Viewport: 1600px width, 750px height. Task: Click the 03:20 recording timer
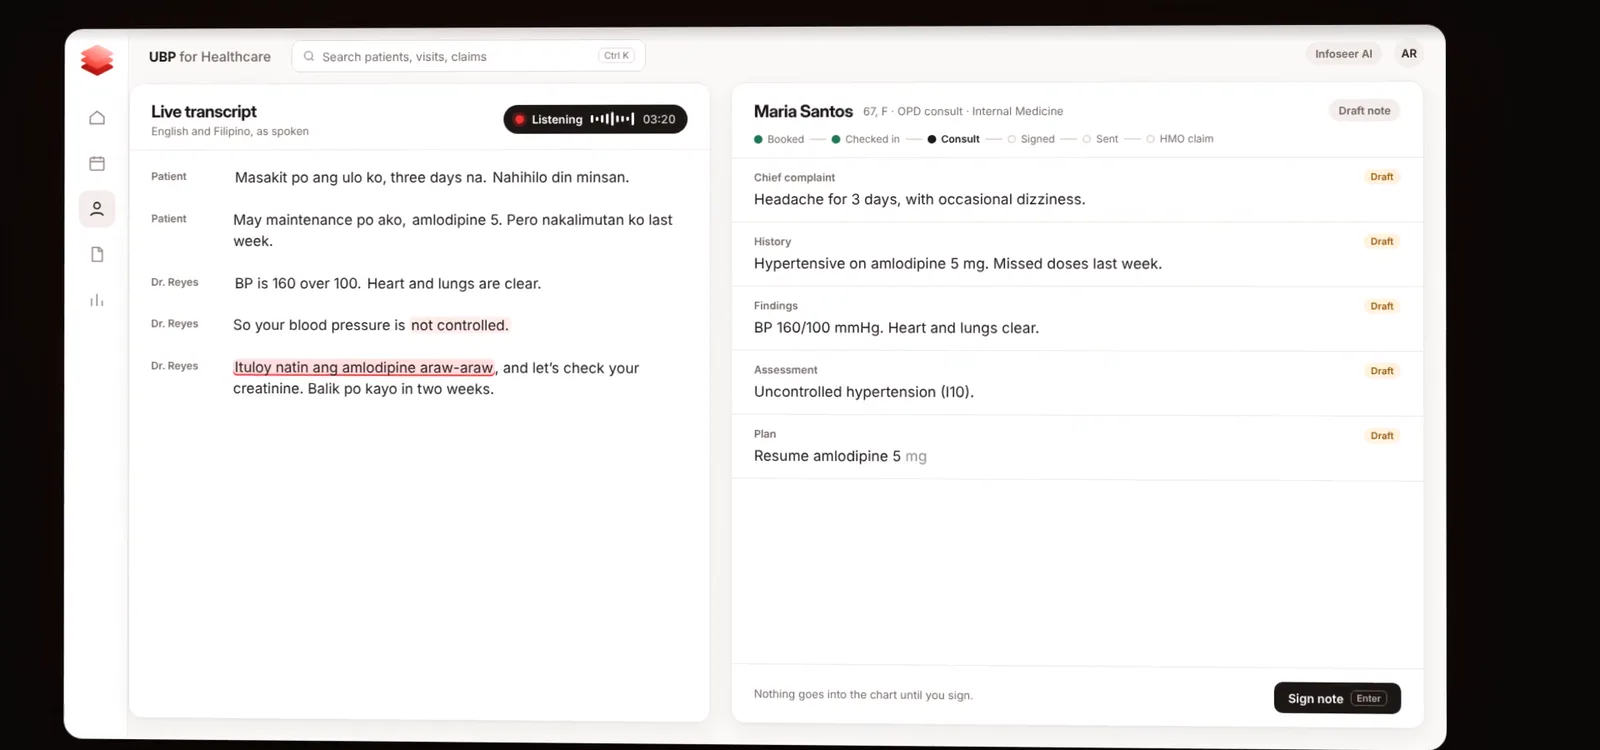coord(659,119)
